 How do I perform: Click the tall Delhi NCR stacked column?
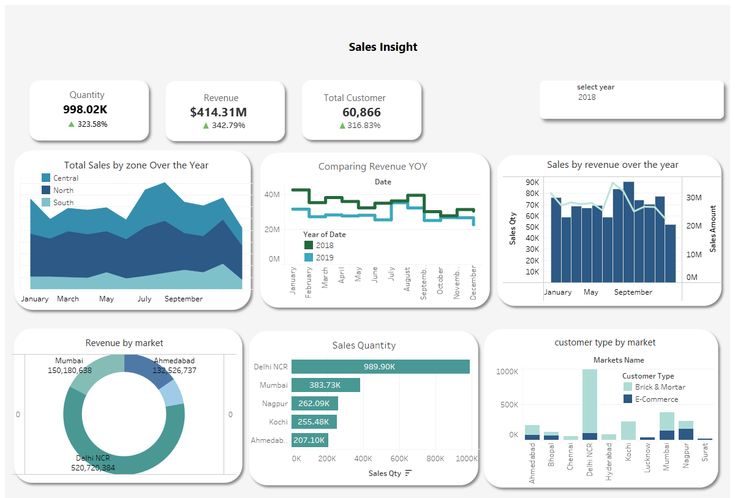(x=590, y=404)
